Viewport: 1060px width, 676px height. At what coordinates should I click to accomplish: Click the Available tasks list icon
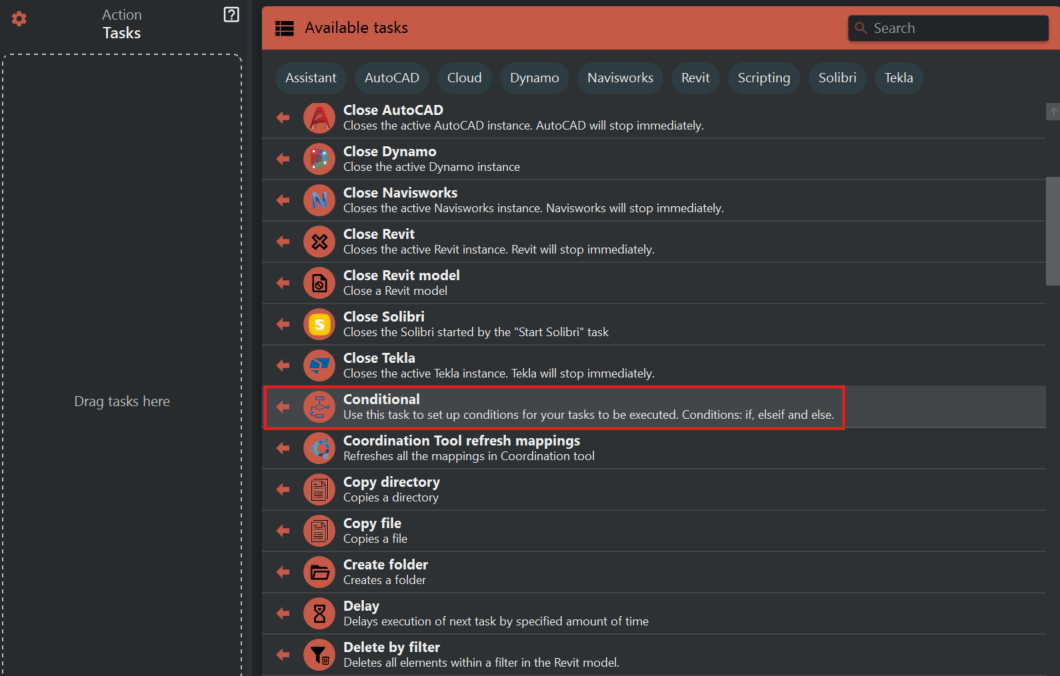pos(285,28)
